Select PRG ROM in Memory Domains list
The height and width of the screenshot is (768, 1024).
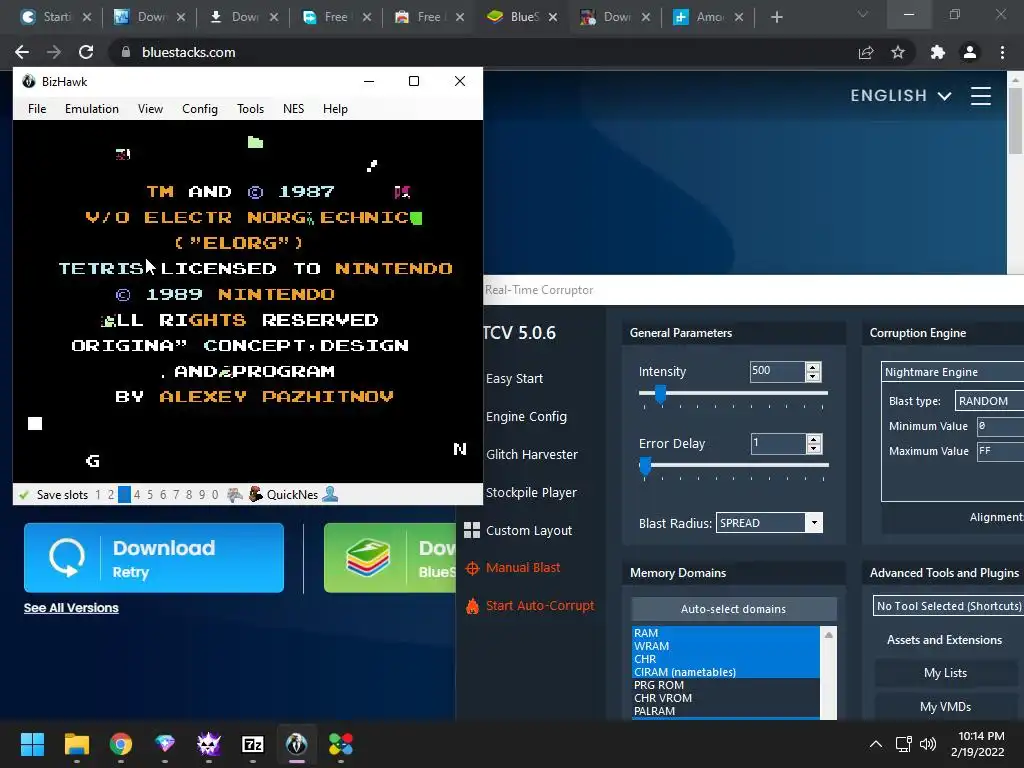726,685
